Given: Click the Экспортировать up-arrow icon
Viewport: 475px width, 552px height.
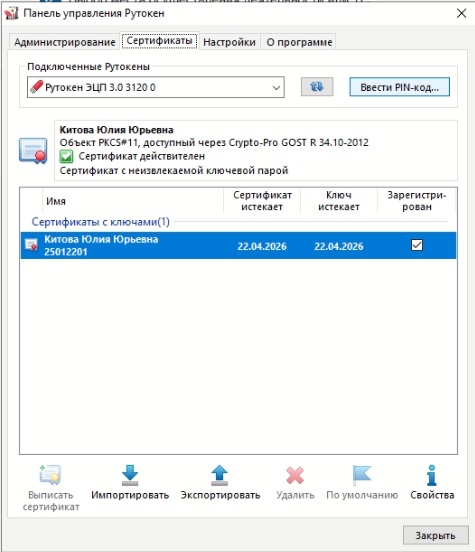Looking at the screenshot, I should [220, 475].
